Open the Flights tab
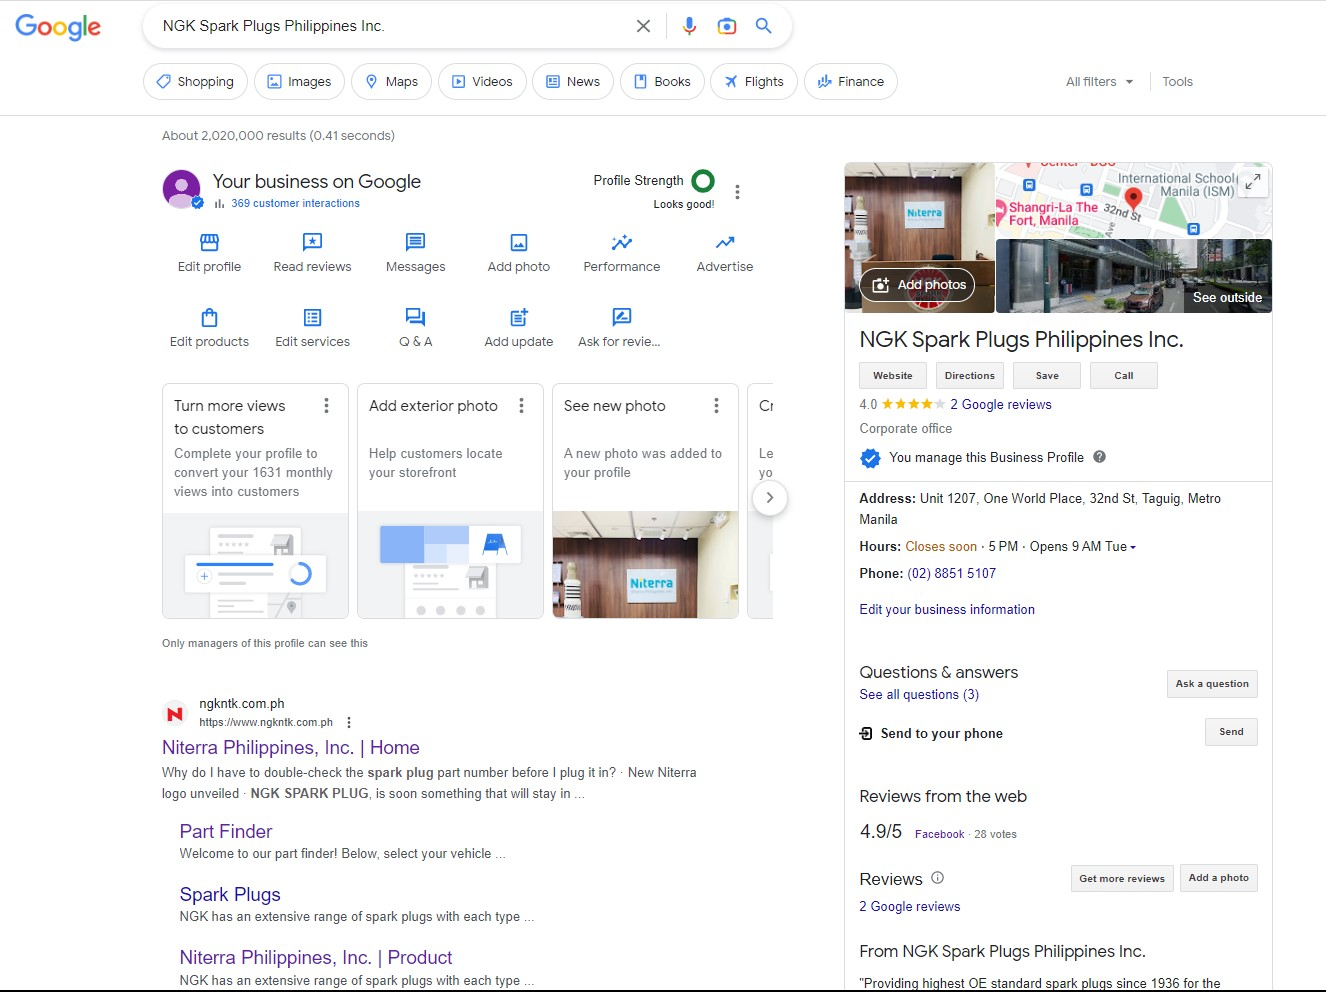Image resolution: width=1326 pixels, height=992 pixels. (x=754, y=82)
